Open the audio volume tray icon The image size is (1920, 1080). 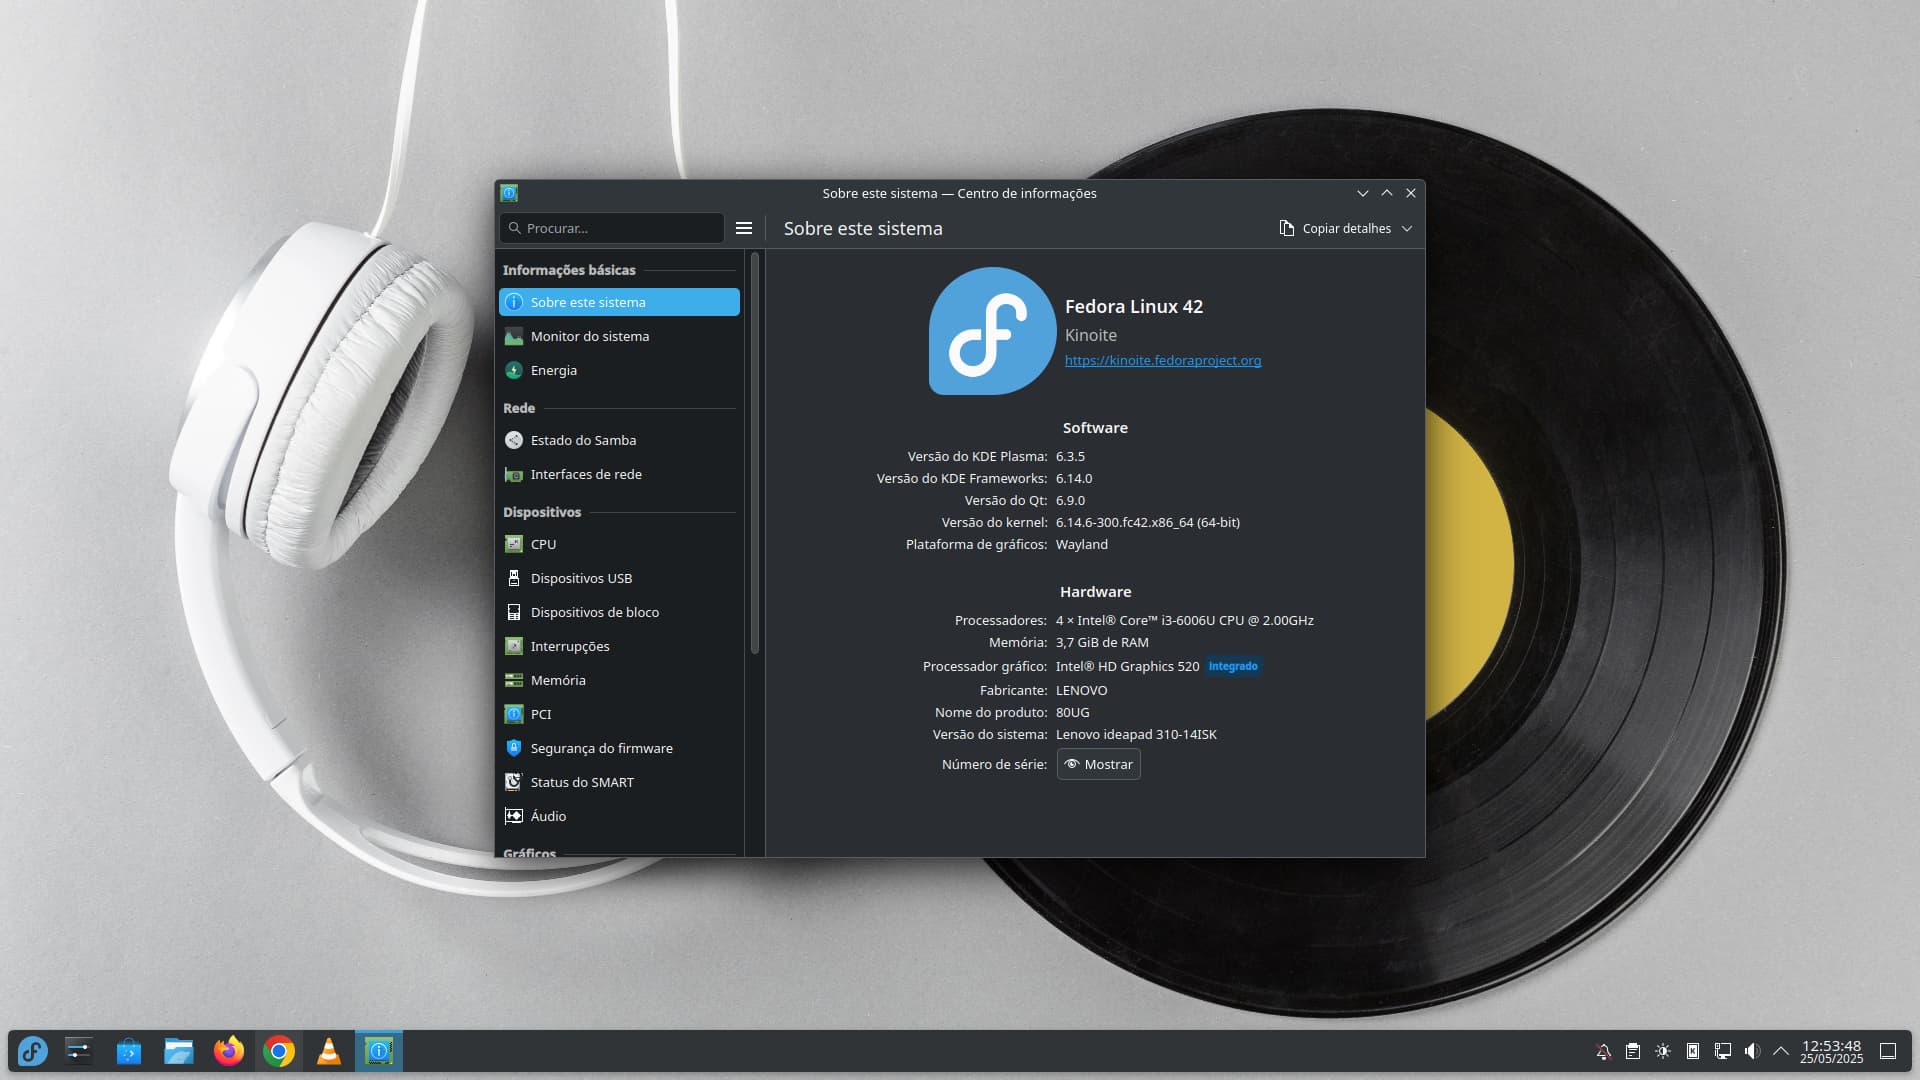pyautogui.click(x=1752, y=1051)
